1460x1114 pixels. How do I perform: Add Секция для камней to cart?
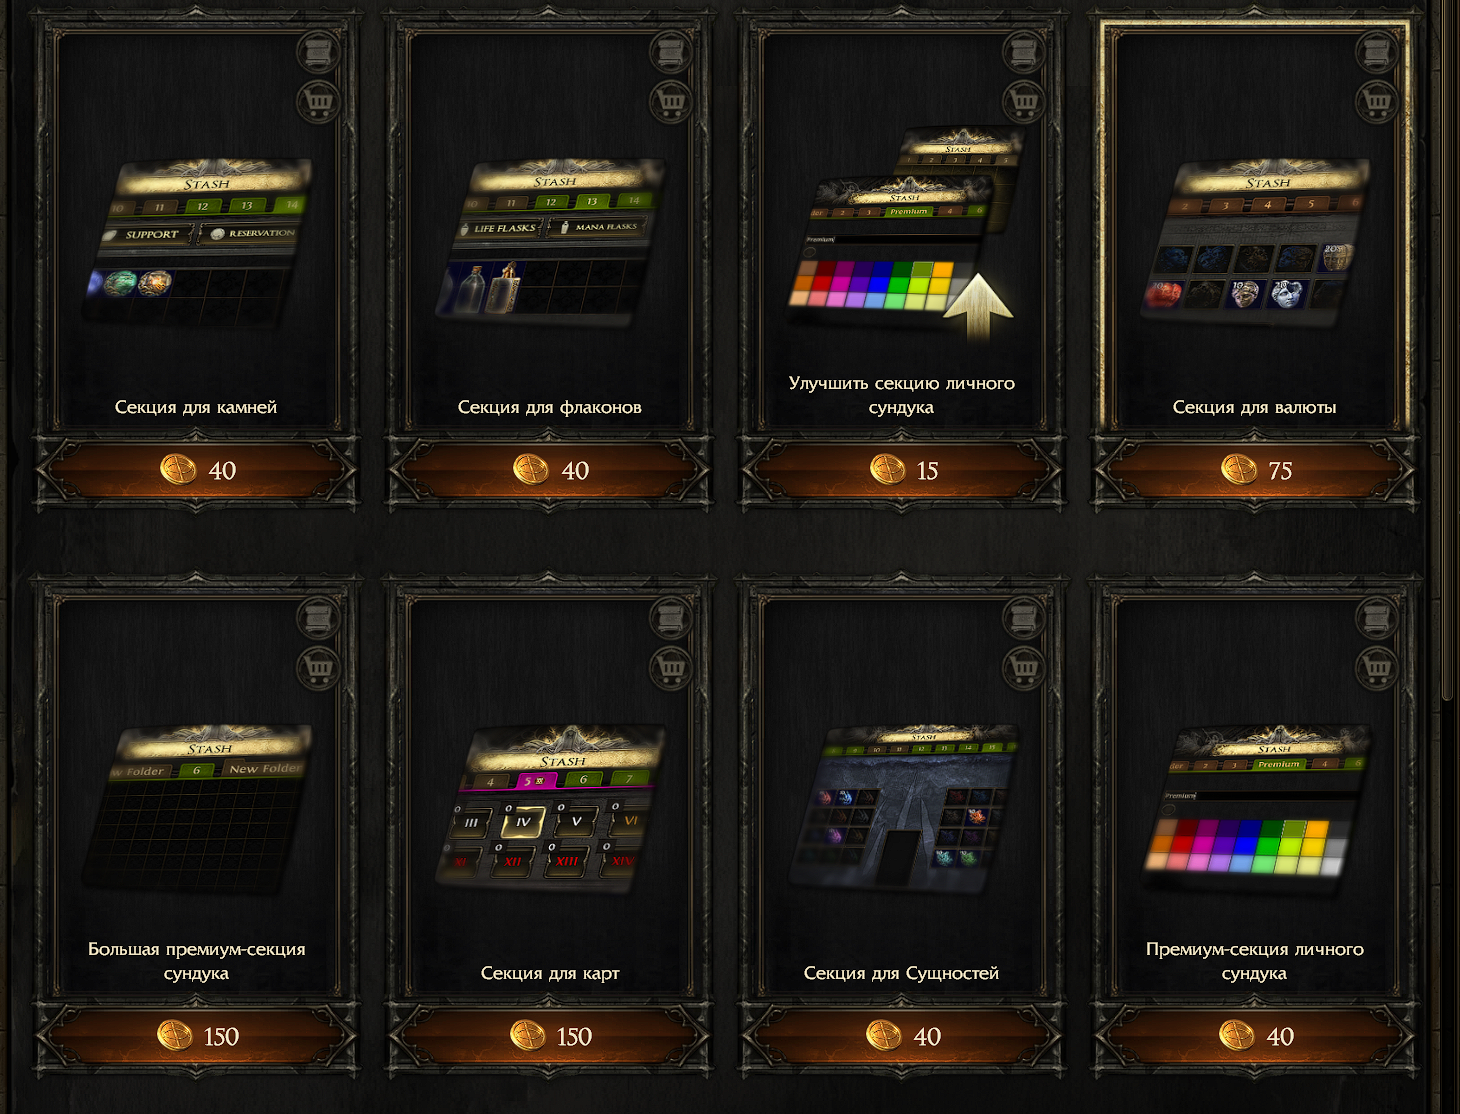coord(319,101)
